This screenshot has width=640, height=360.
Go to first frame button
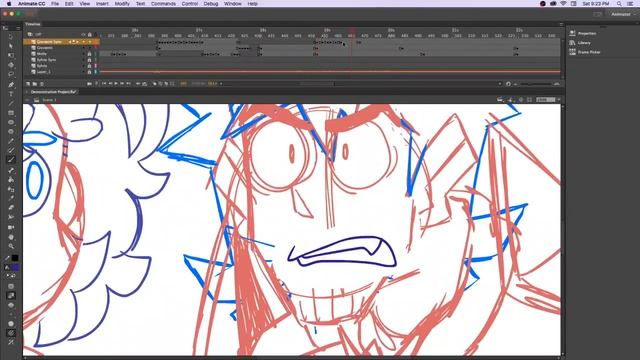tap(104, 84)
